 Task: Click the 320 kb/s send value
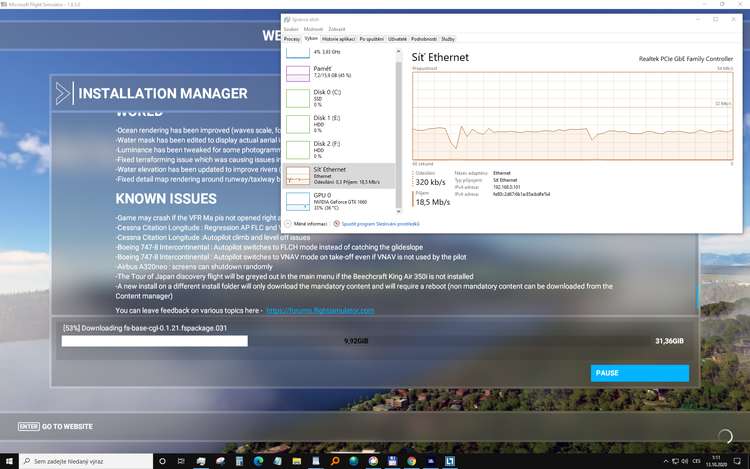[x=430, y=182]
